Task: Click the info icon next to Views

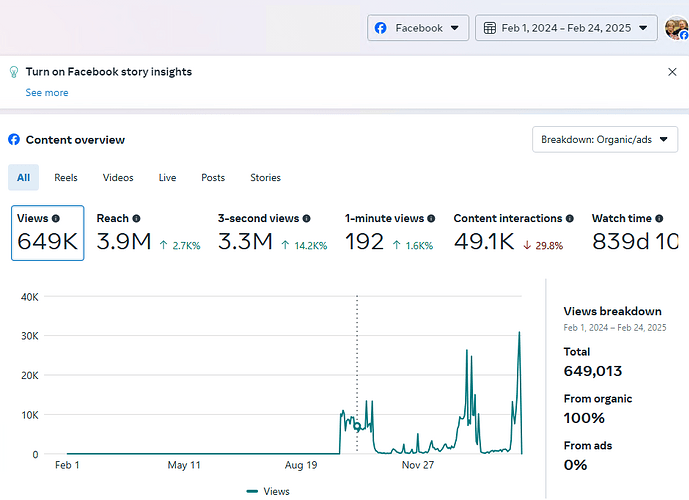Action: (x=56, y=218)
